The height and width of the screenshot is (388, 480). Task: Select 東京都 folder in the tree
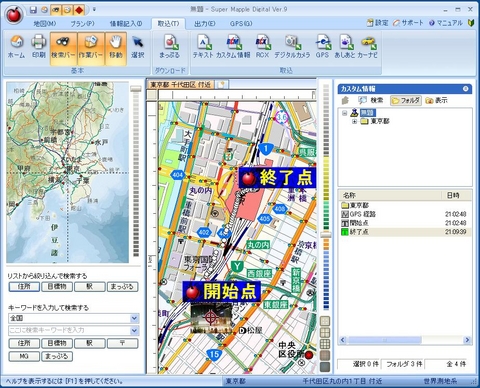(380, 121)
